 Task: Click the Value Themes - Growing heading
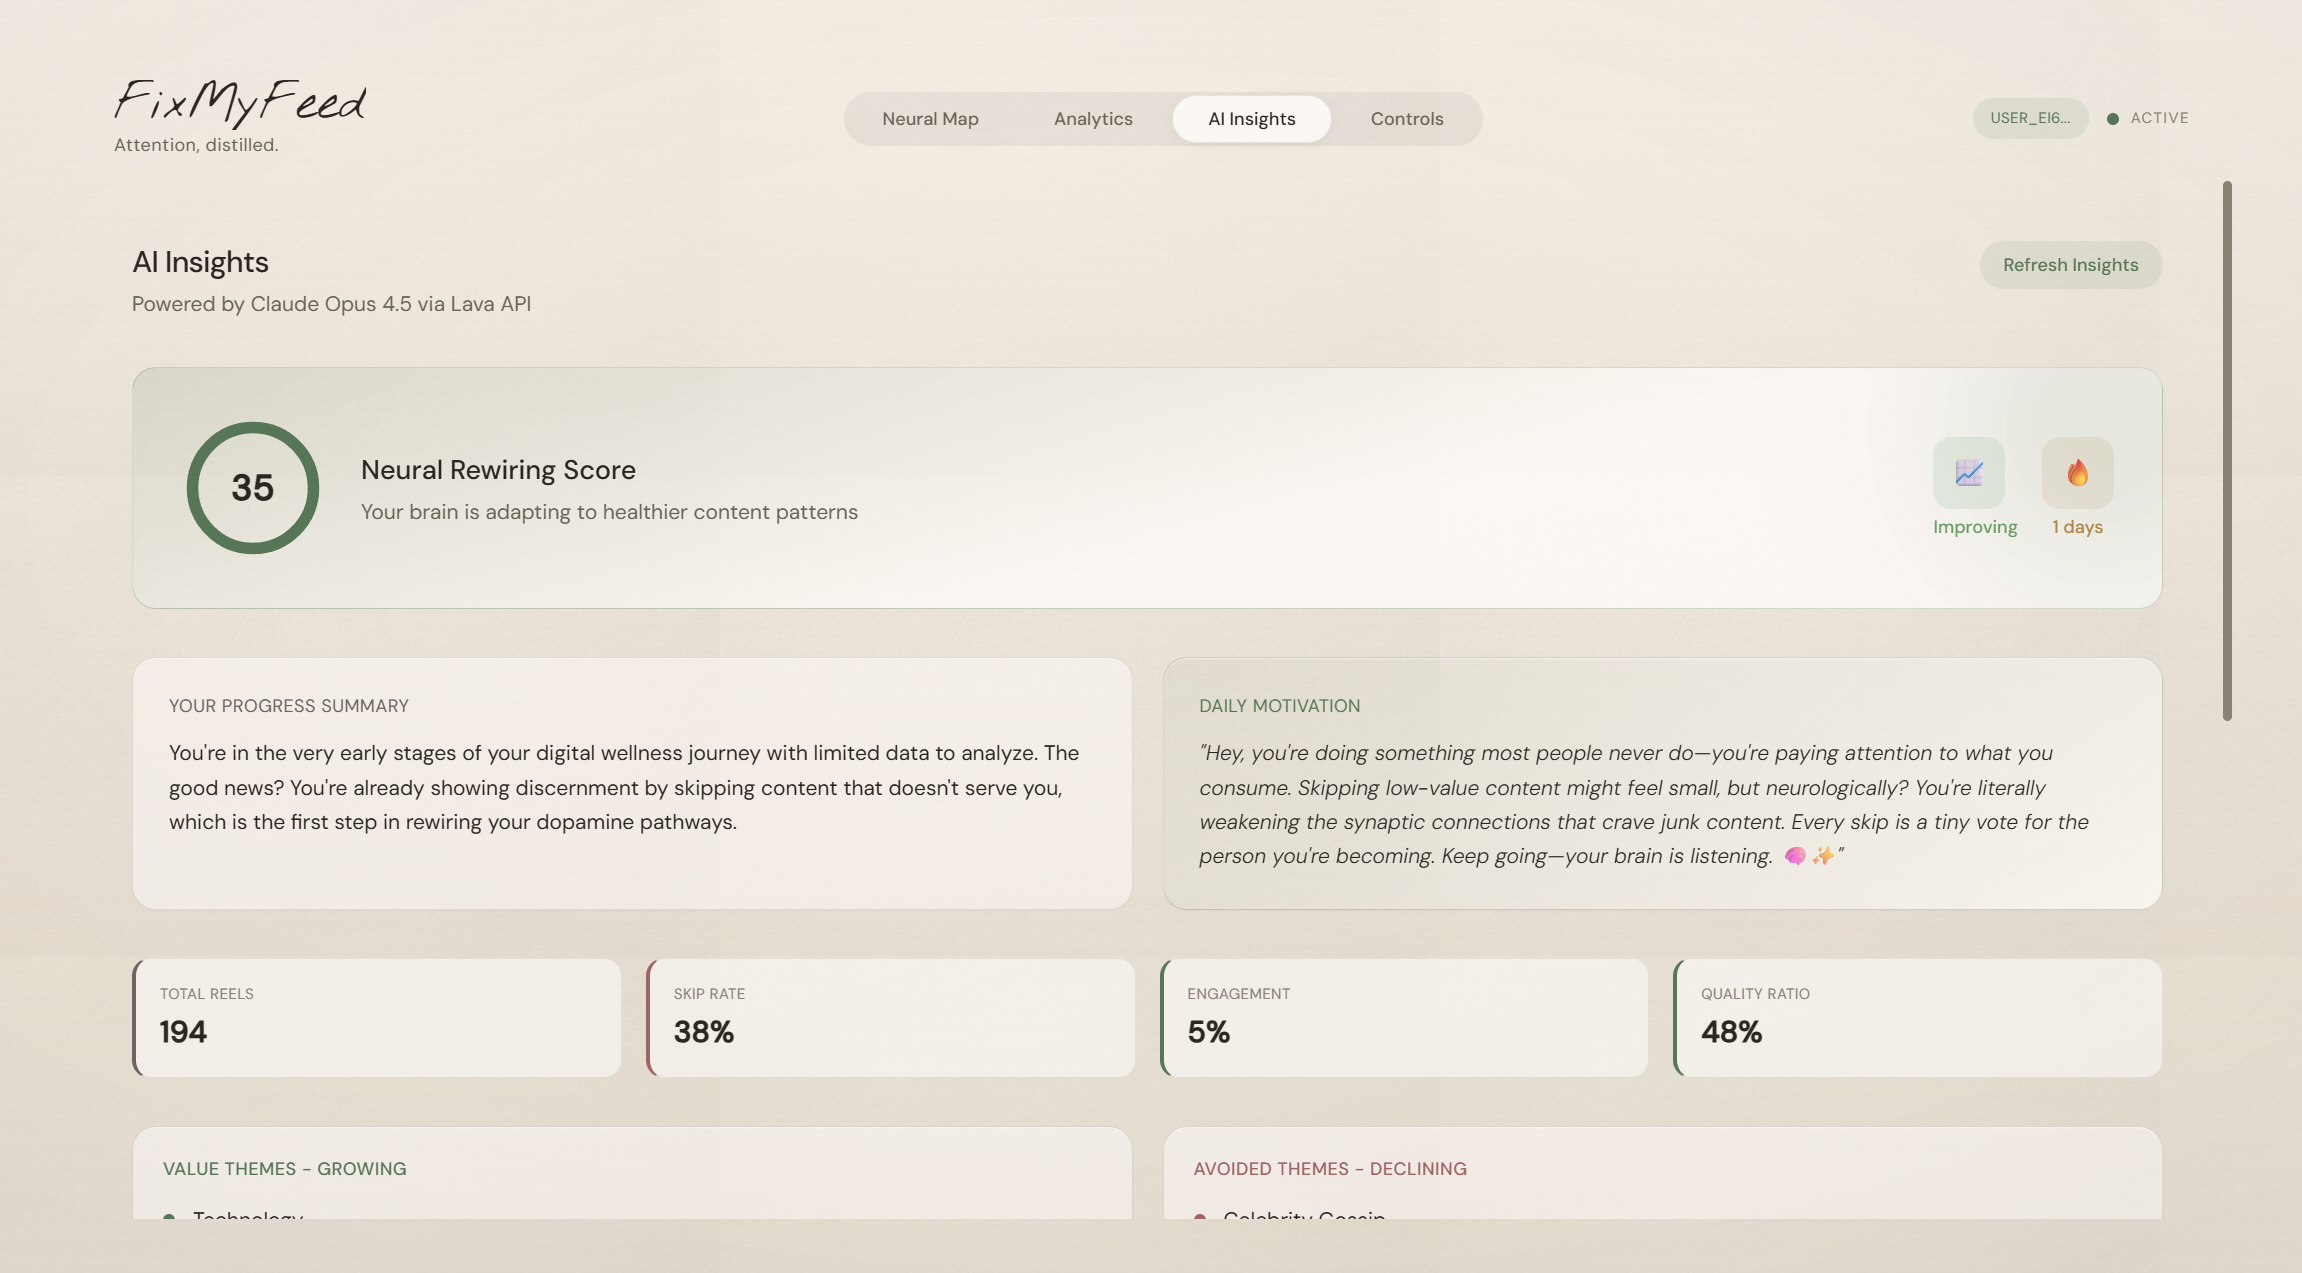285,1169
